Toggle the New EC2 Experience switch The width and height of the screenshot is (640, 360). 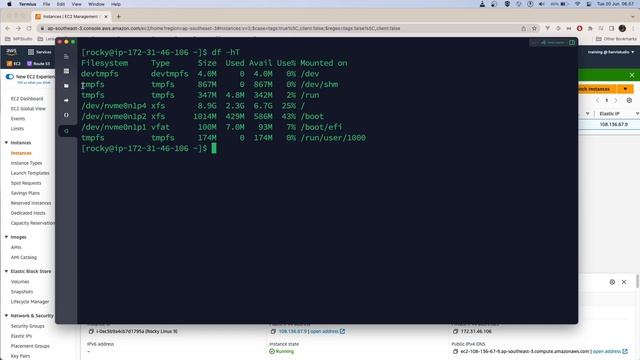[x=10, y=77]
